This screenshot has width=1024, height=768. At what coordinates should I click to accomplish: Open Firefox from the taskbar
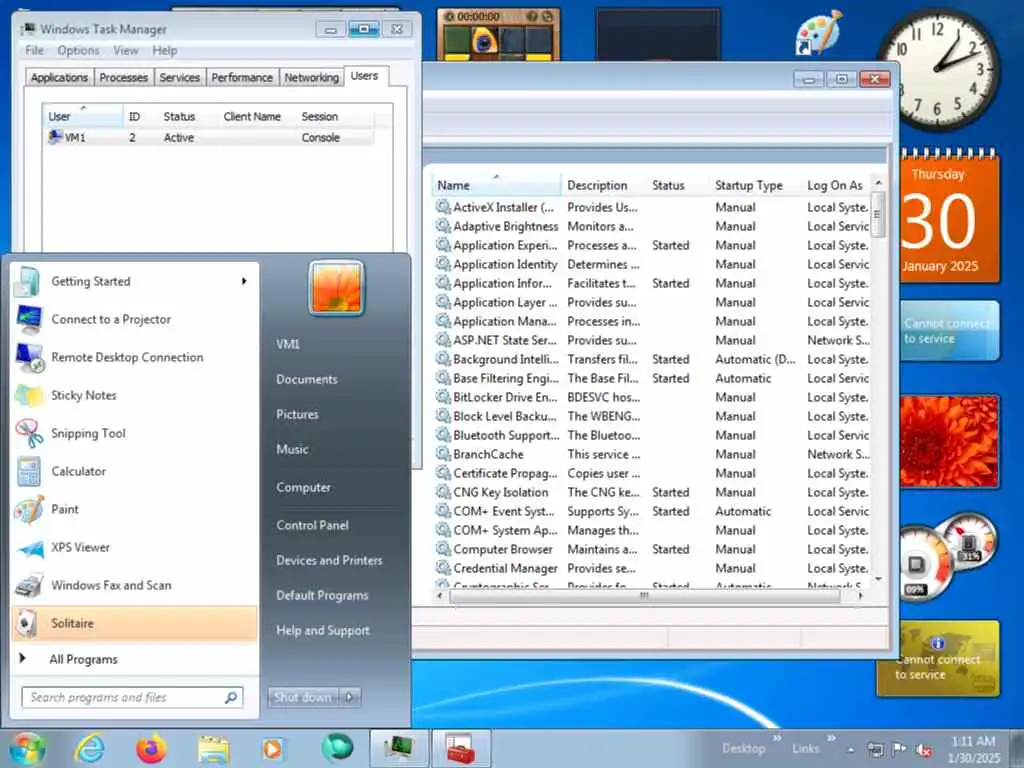point(151,748)
